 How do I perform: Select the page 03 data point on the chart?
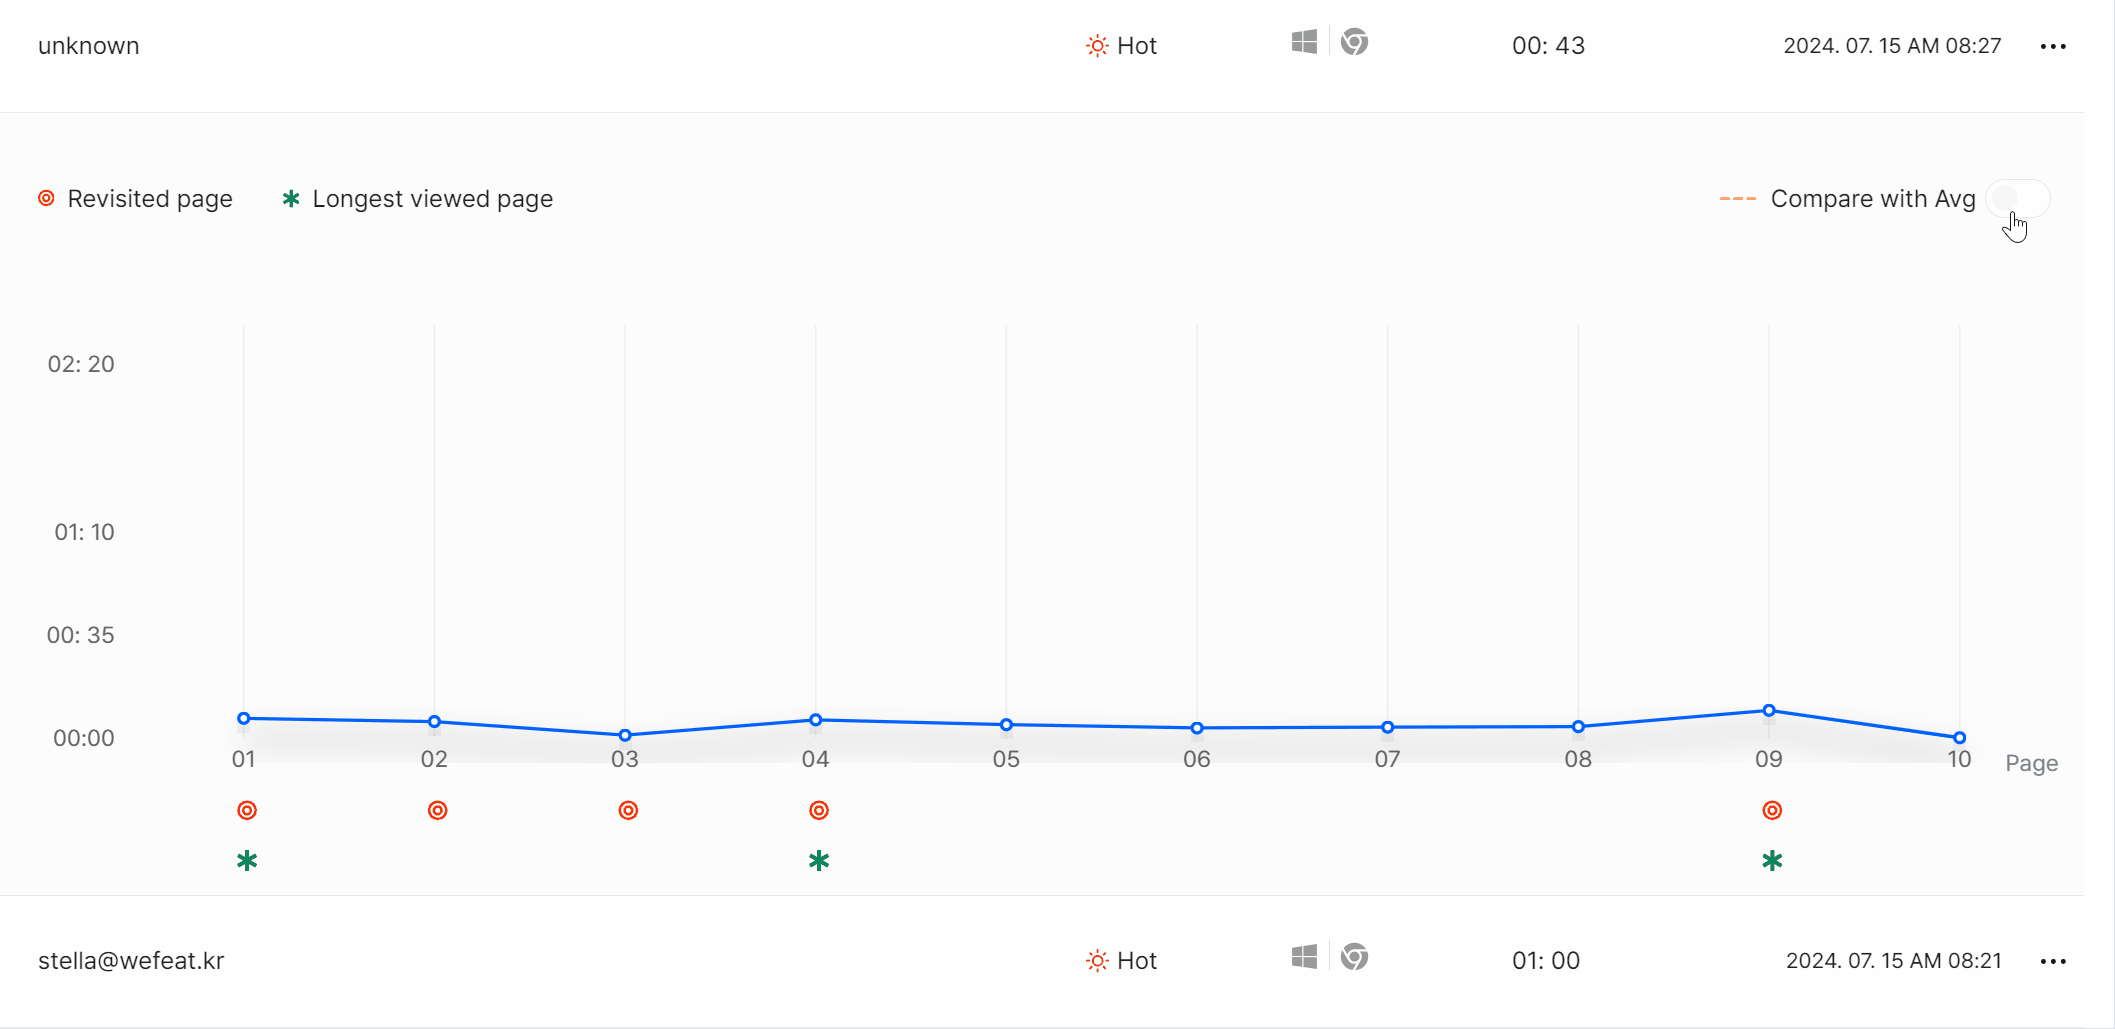(x=625, y=735)
